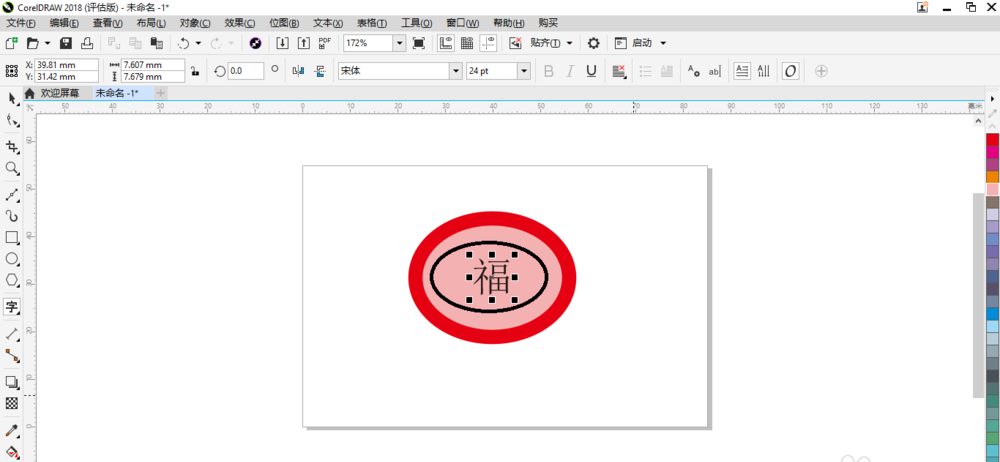Viewport: 1000px width, 462px height.
Task: Open the 编辑 menu
Action: point(64,23)
